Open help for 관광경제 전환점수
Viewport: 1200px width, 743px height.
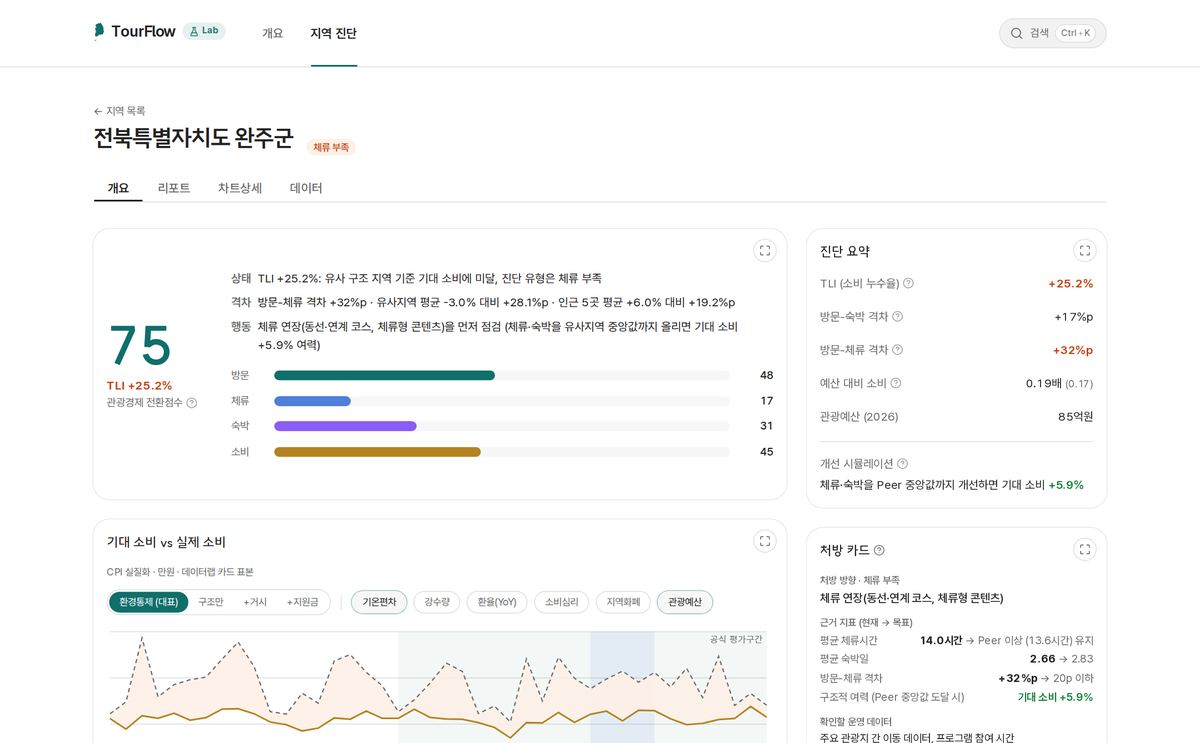point(192,403)
